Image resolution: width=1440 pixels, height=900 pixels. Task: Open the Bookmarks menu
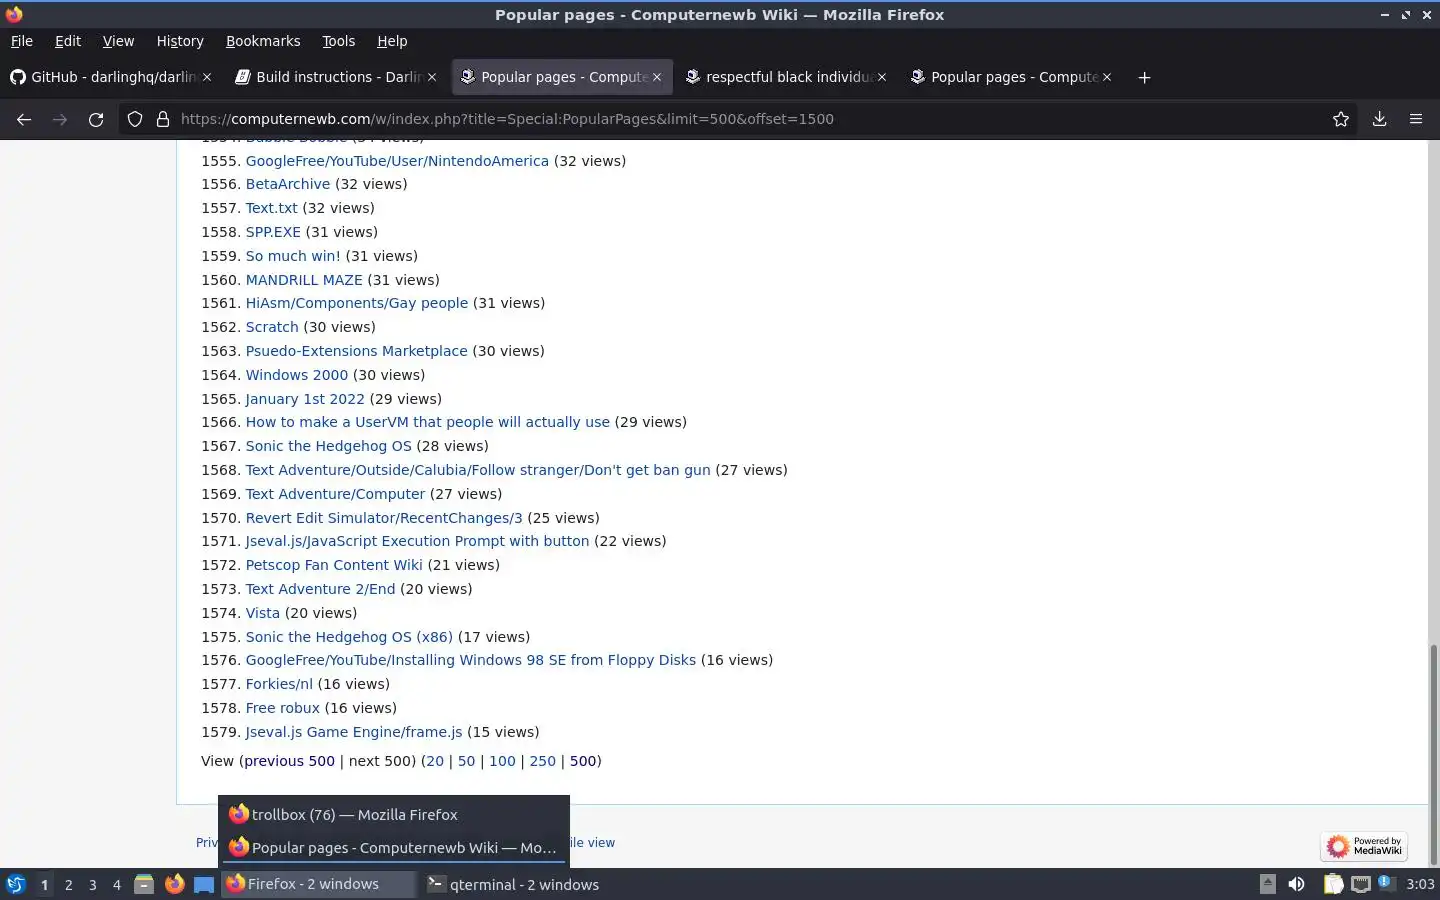263,41
